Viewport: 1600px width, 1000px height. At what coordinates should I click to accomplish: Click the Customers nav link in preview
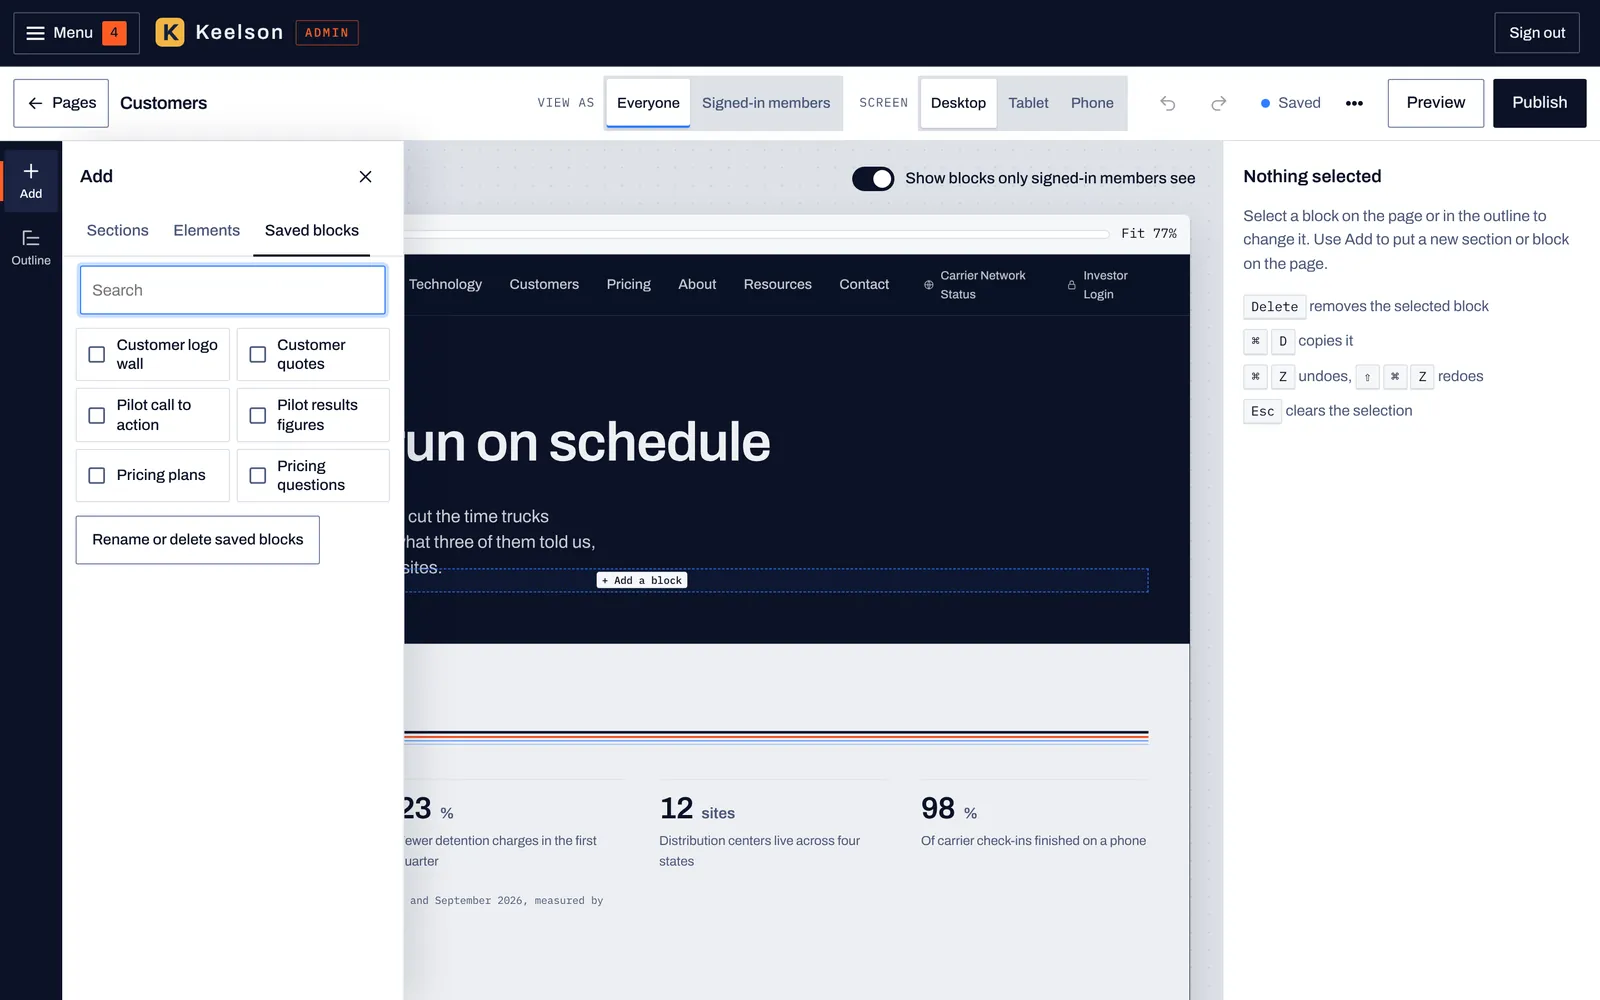click(x=544, y=285)
